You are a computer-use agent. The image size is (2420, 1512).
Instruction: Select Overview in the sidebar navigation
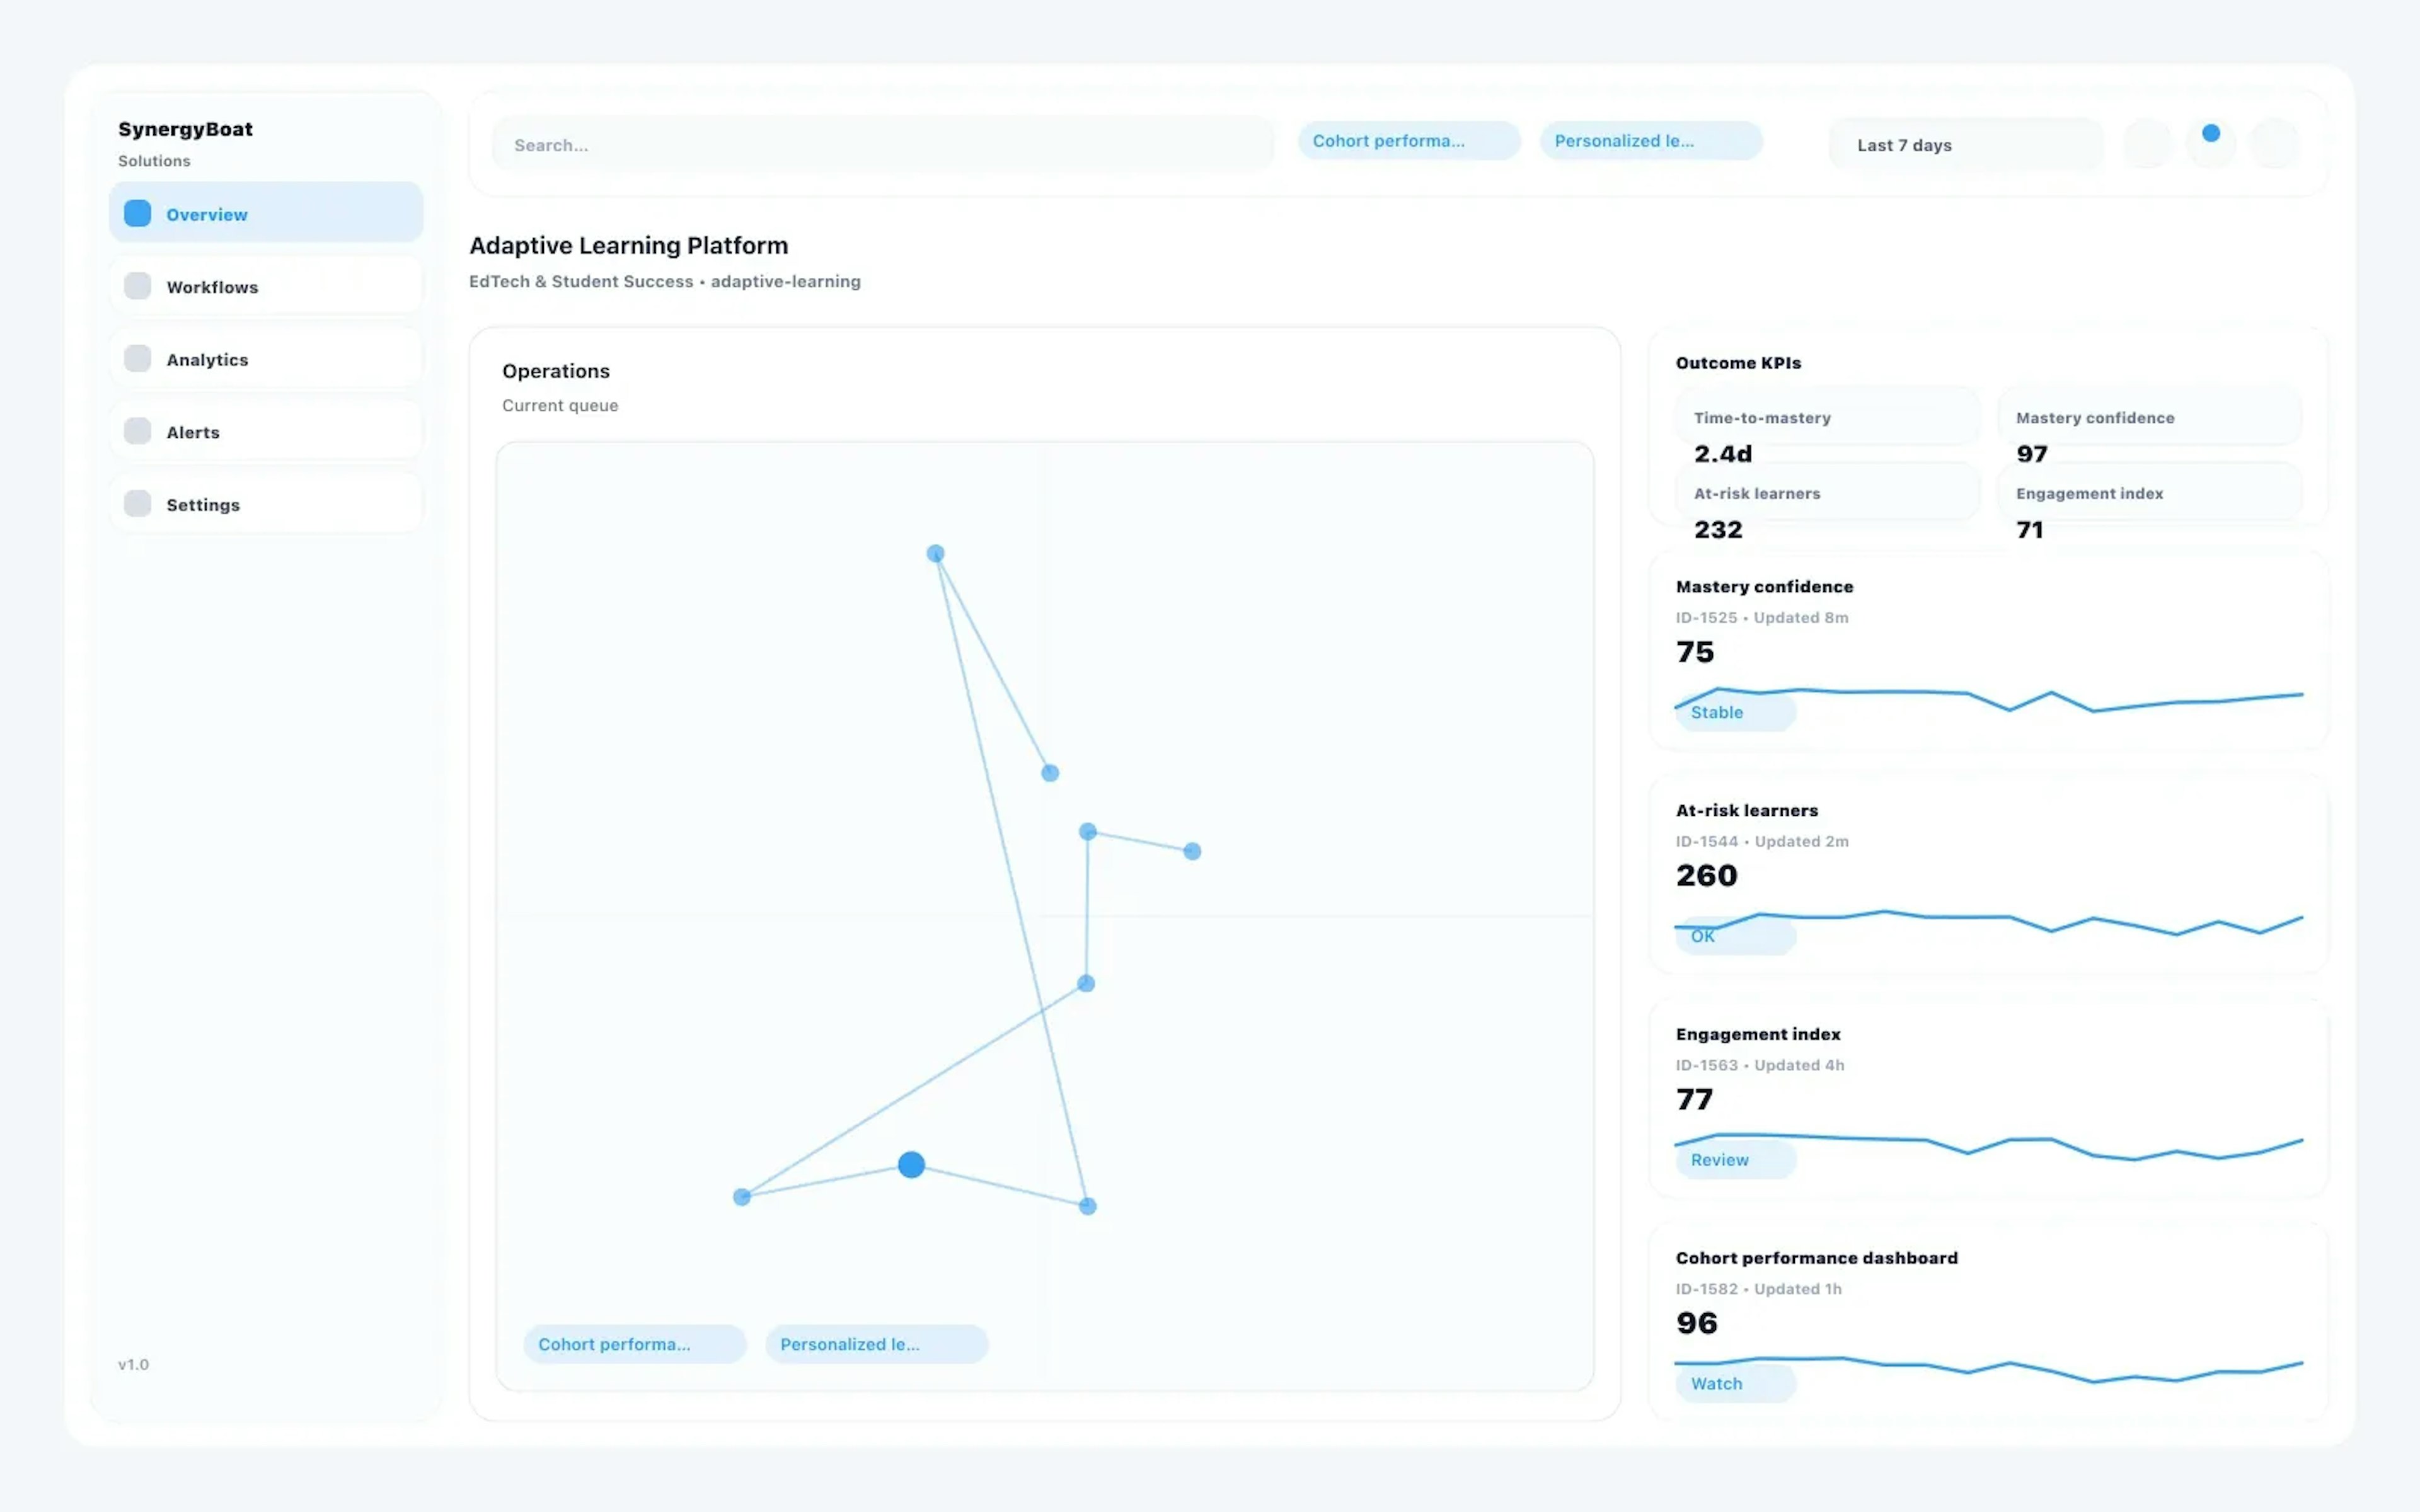coord(207,214)
